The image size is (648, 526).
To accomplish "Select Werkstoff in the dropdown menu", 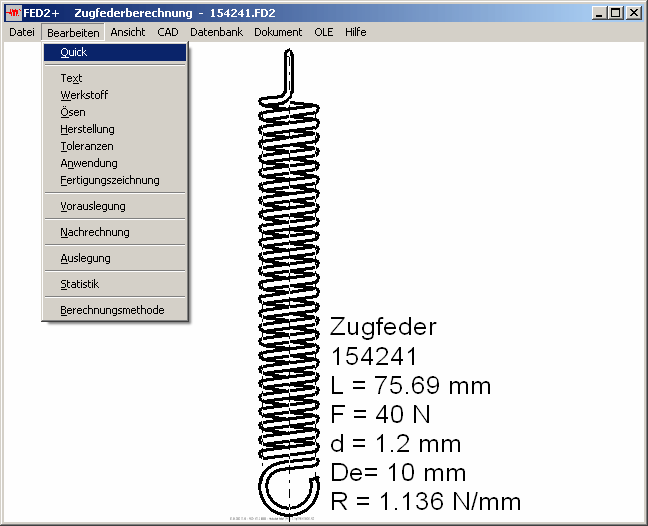I will pos(84,95).
